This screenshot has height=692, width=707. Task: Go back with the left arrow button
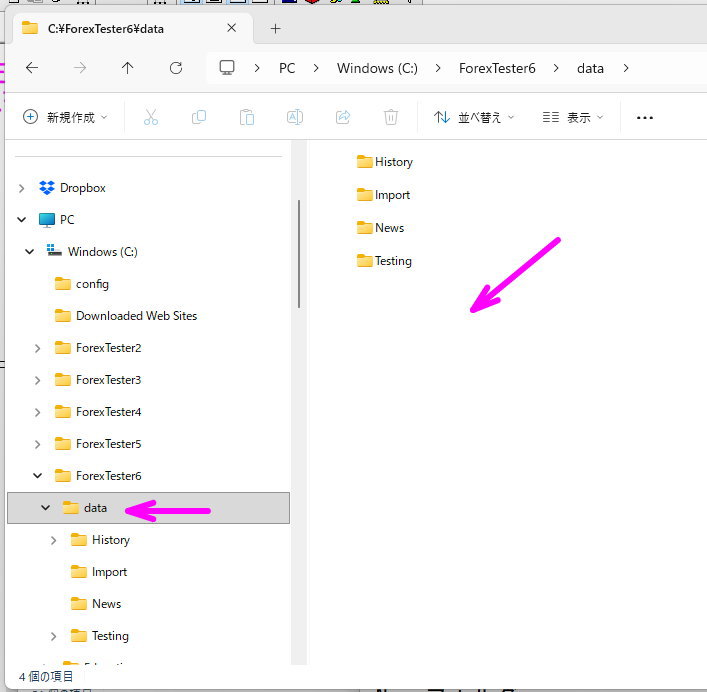(32, 68)
